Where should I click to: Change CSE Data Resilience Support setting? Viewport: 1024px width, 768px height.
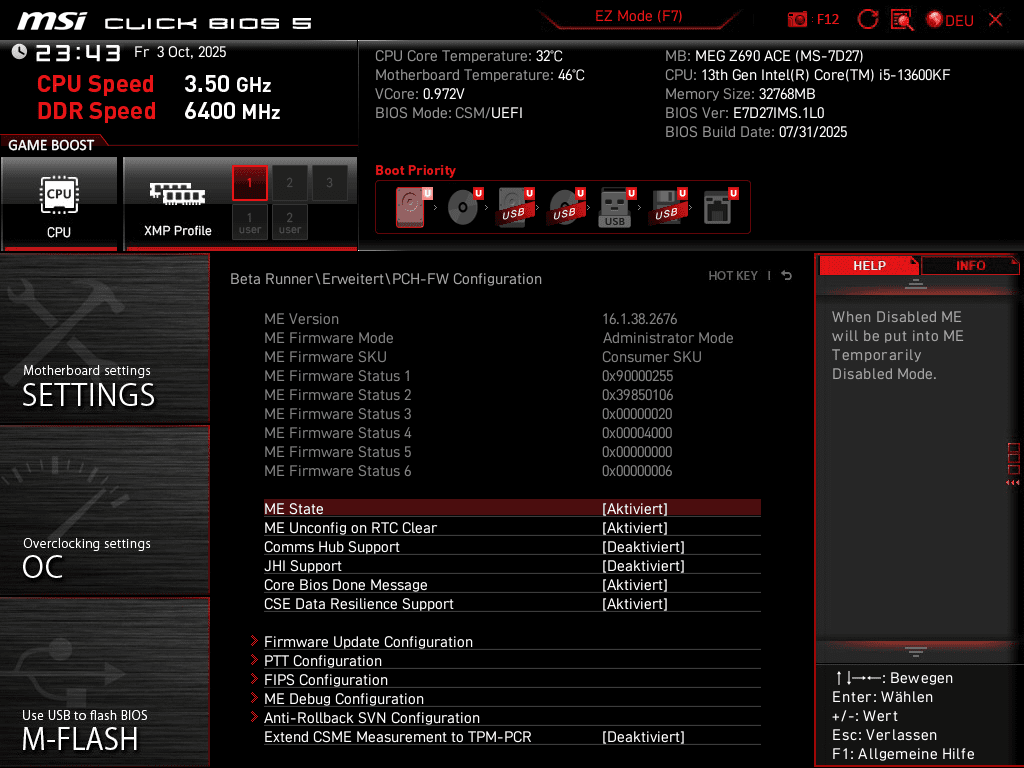point(512,603)
